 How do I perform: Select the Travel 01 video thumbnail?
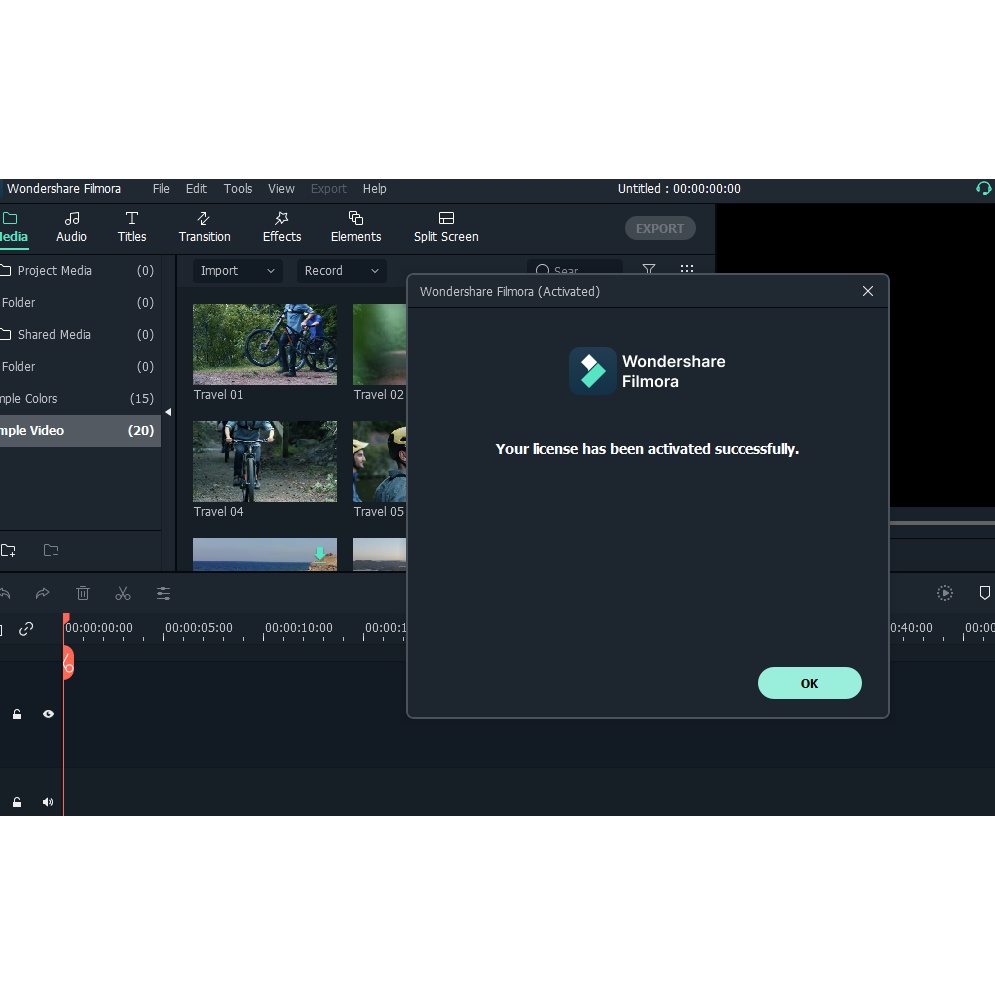pyautogui.click(x=265, y=345)
